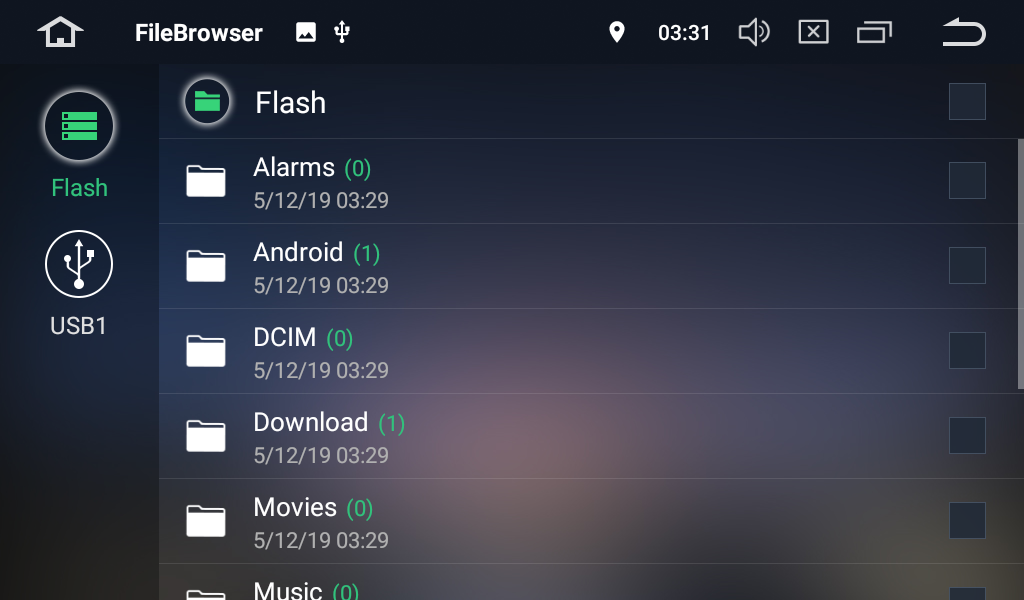The width and height of the screenshot is (1024, 600).
Task: Tap the location pin status icon
Action: (x=616, y=32)
